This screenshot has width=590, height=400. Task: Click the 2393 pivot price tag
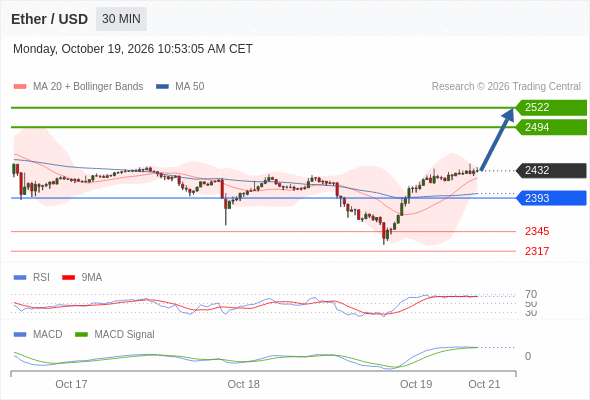(551, 198)
